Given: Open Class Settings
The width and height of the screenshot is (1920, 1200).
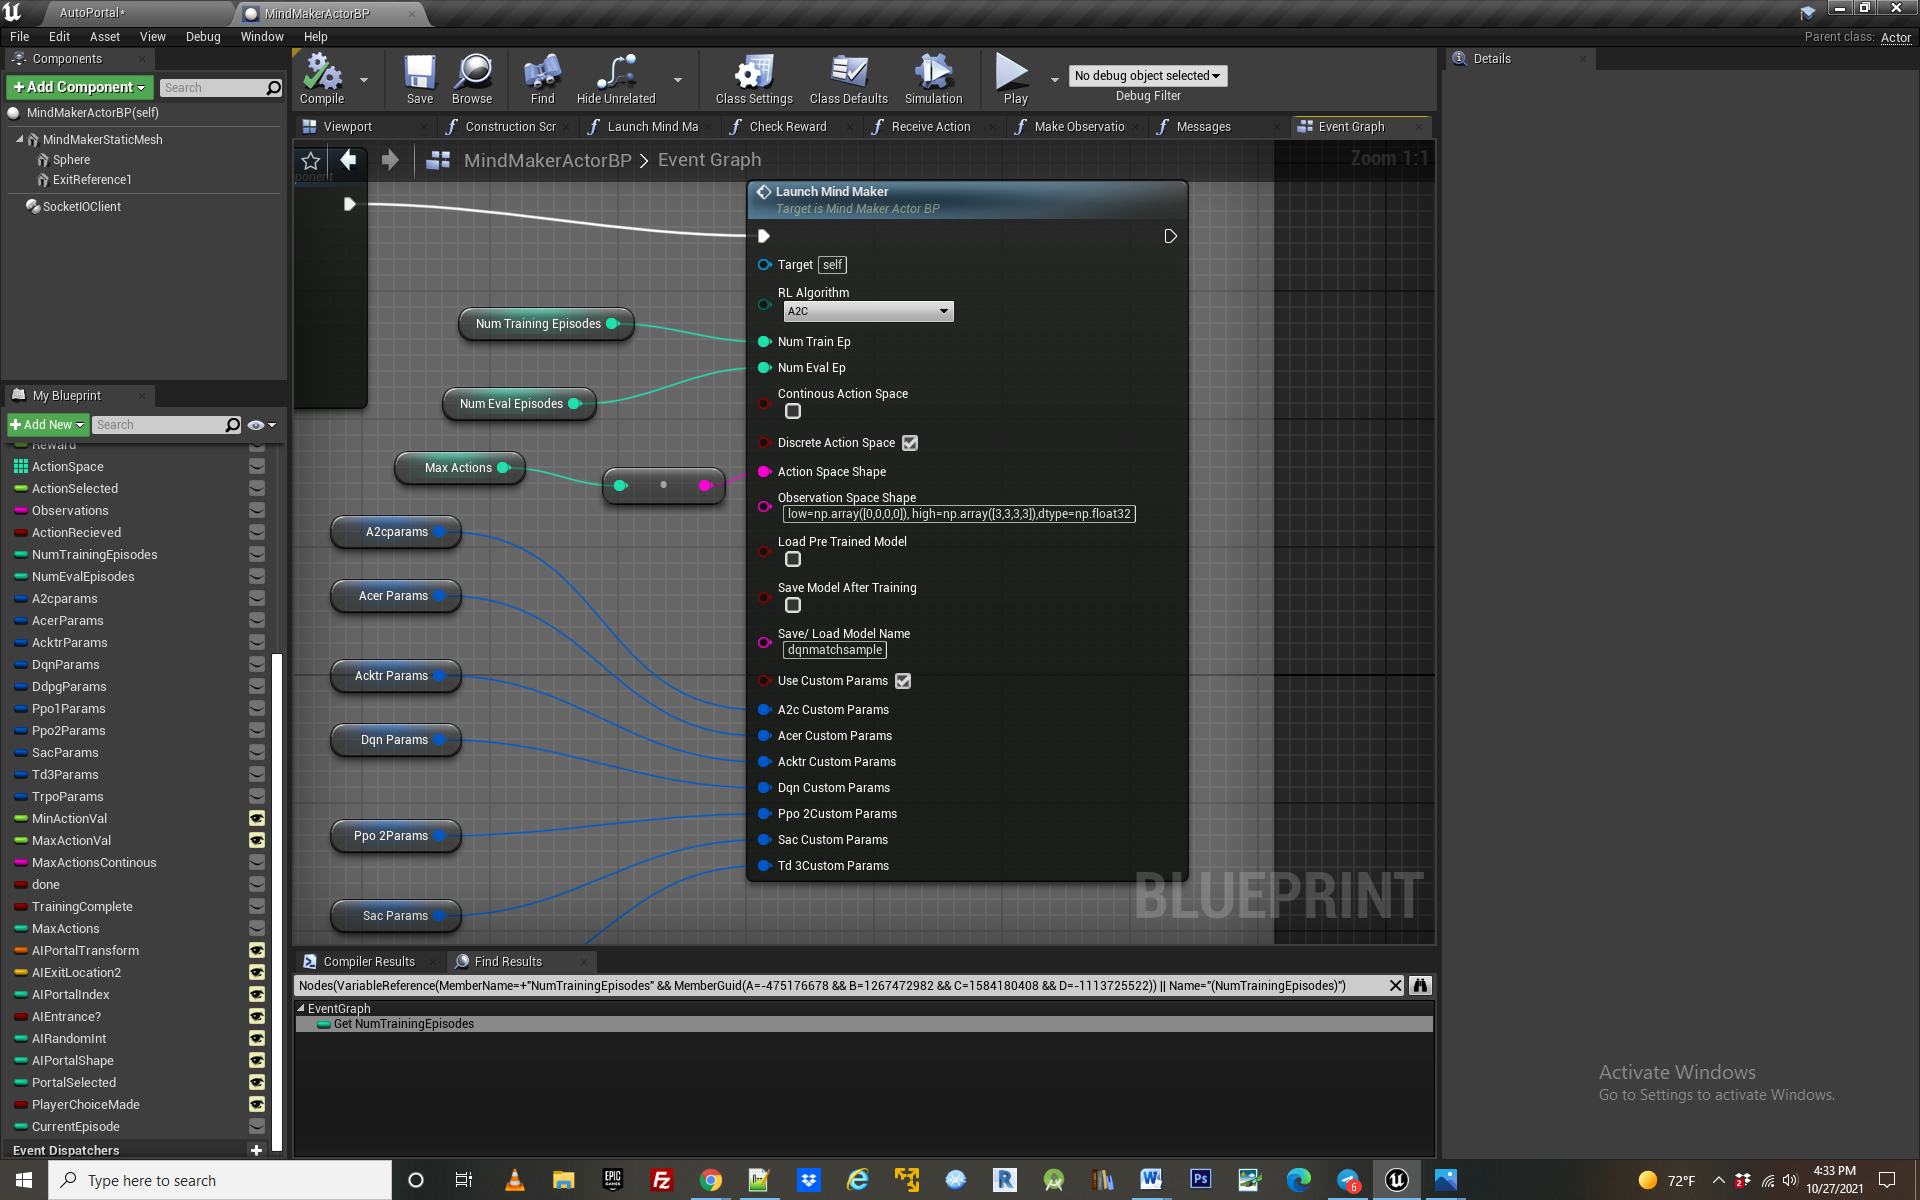Looking at the screenshot, I should point(754,76).
